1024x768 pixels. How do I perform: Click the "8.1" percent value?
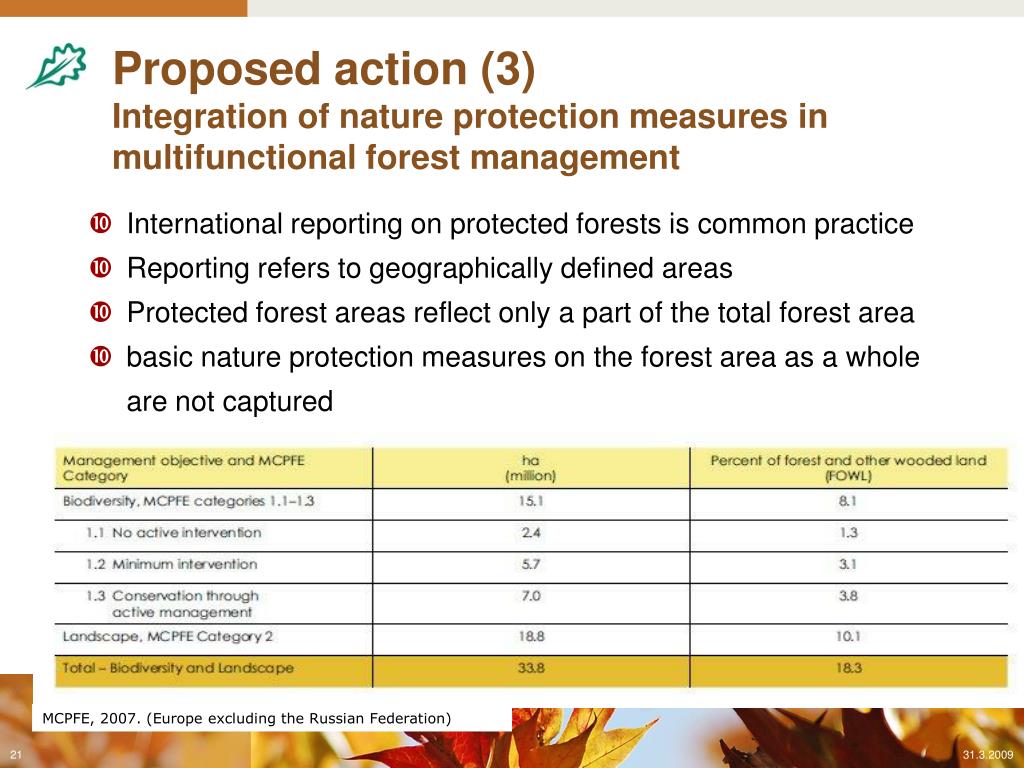click(848, 502)
